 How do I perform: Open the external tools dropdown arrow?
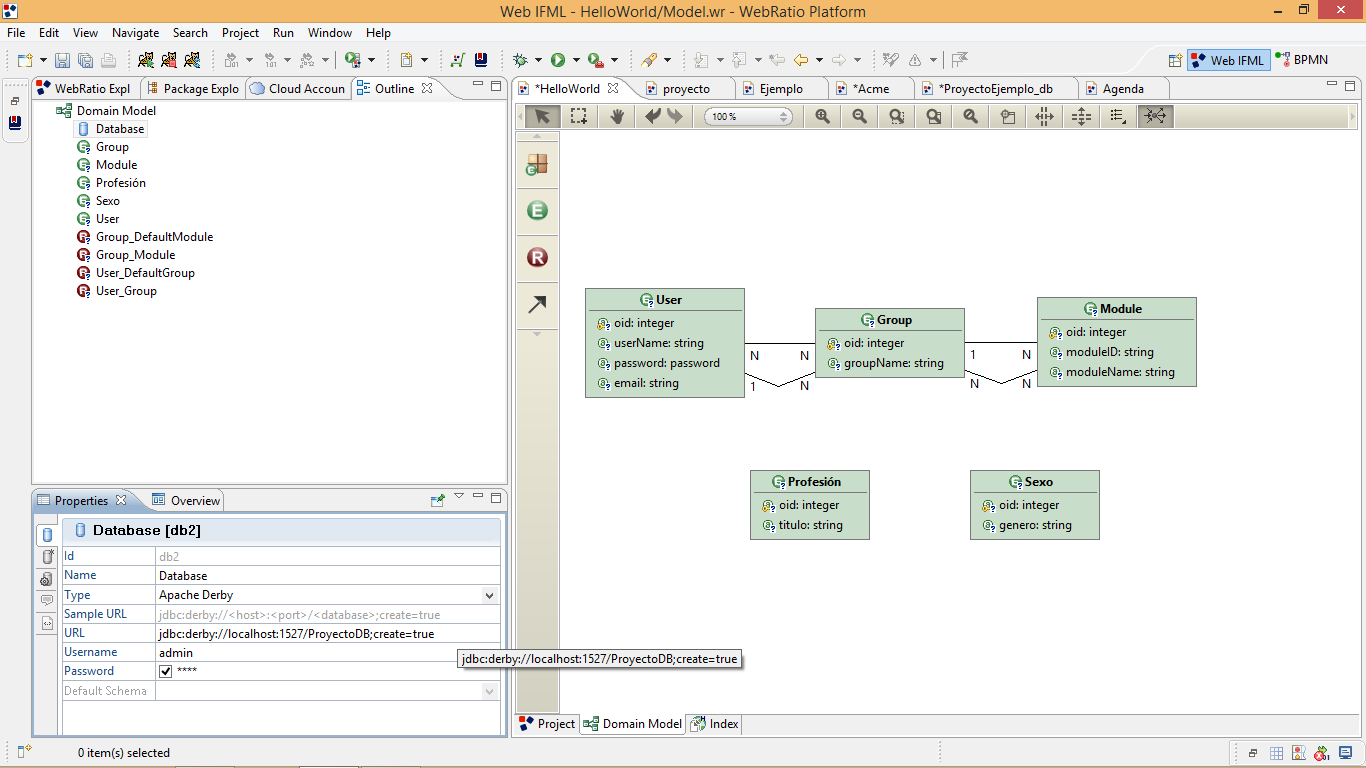(x=614, y=60)
